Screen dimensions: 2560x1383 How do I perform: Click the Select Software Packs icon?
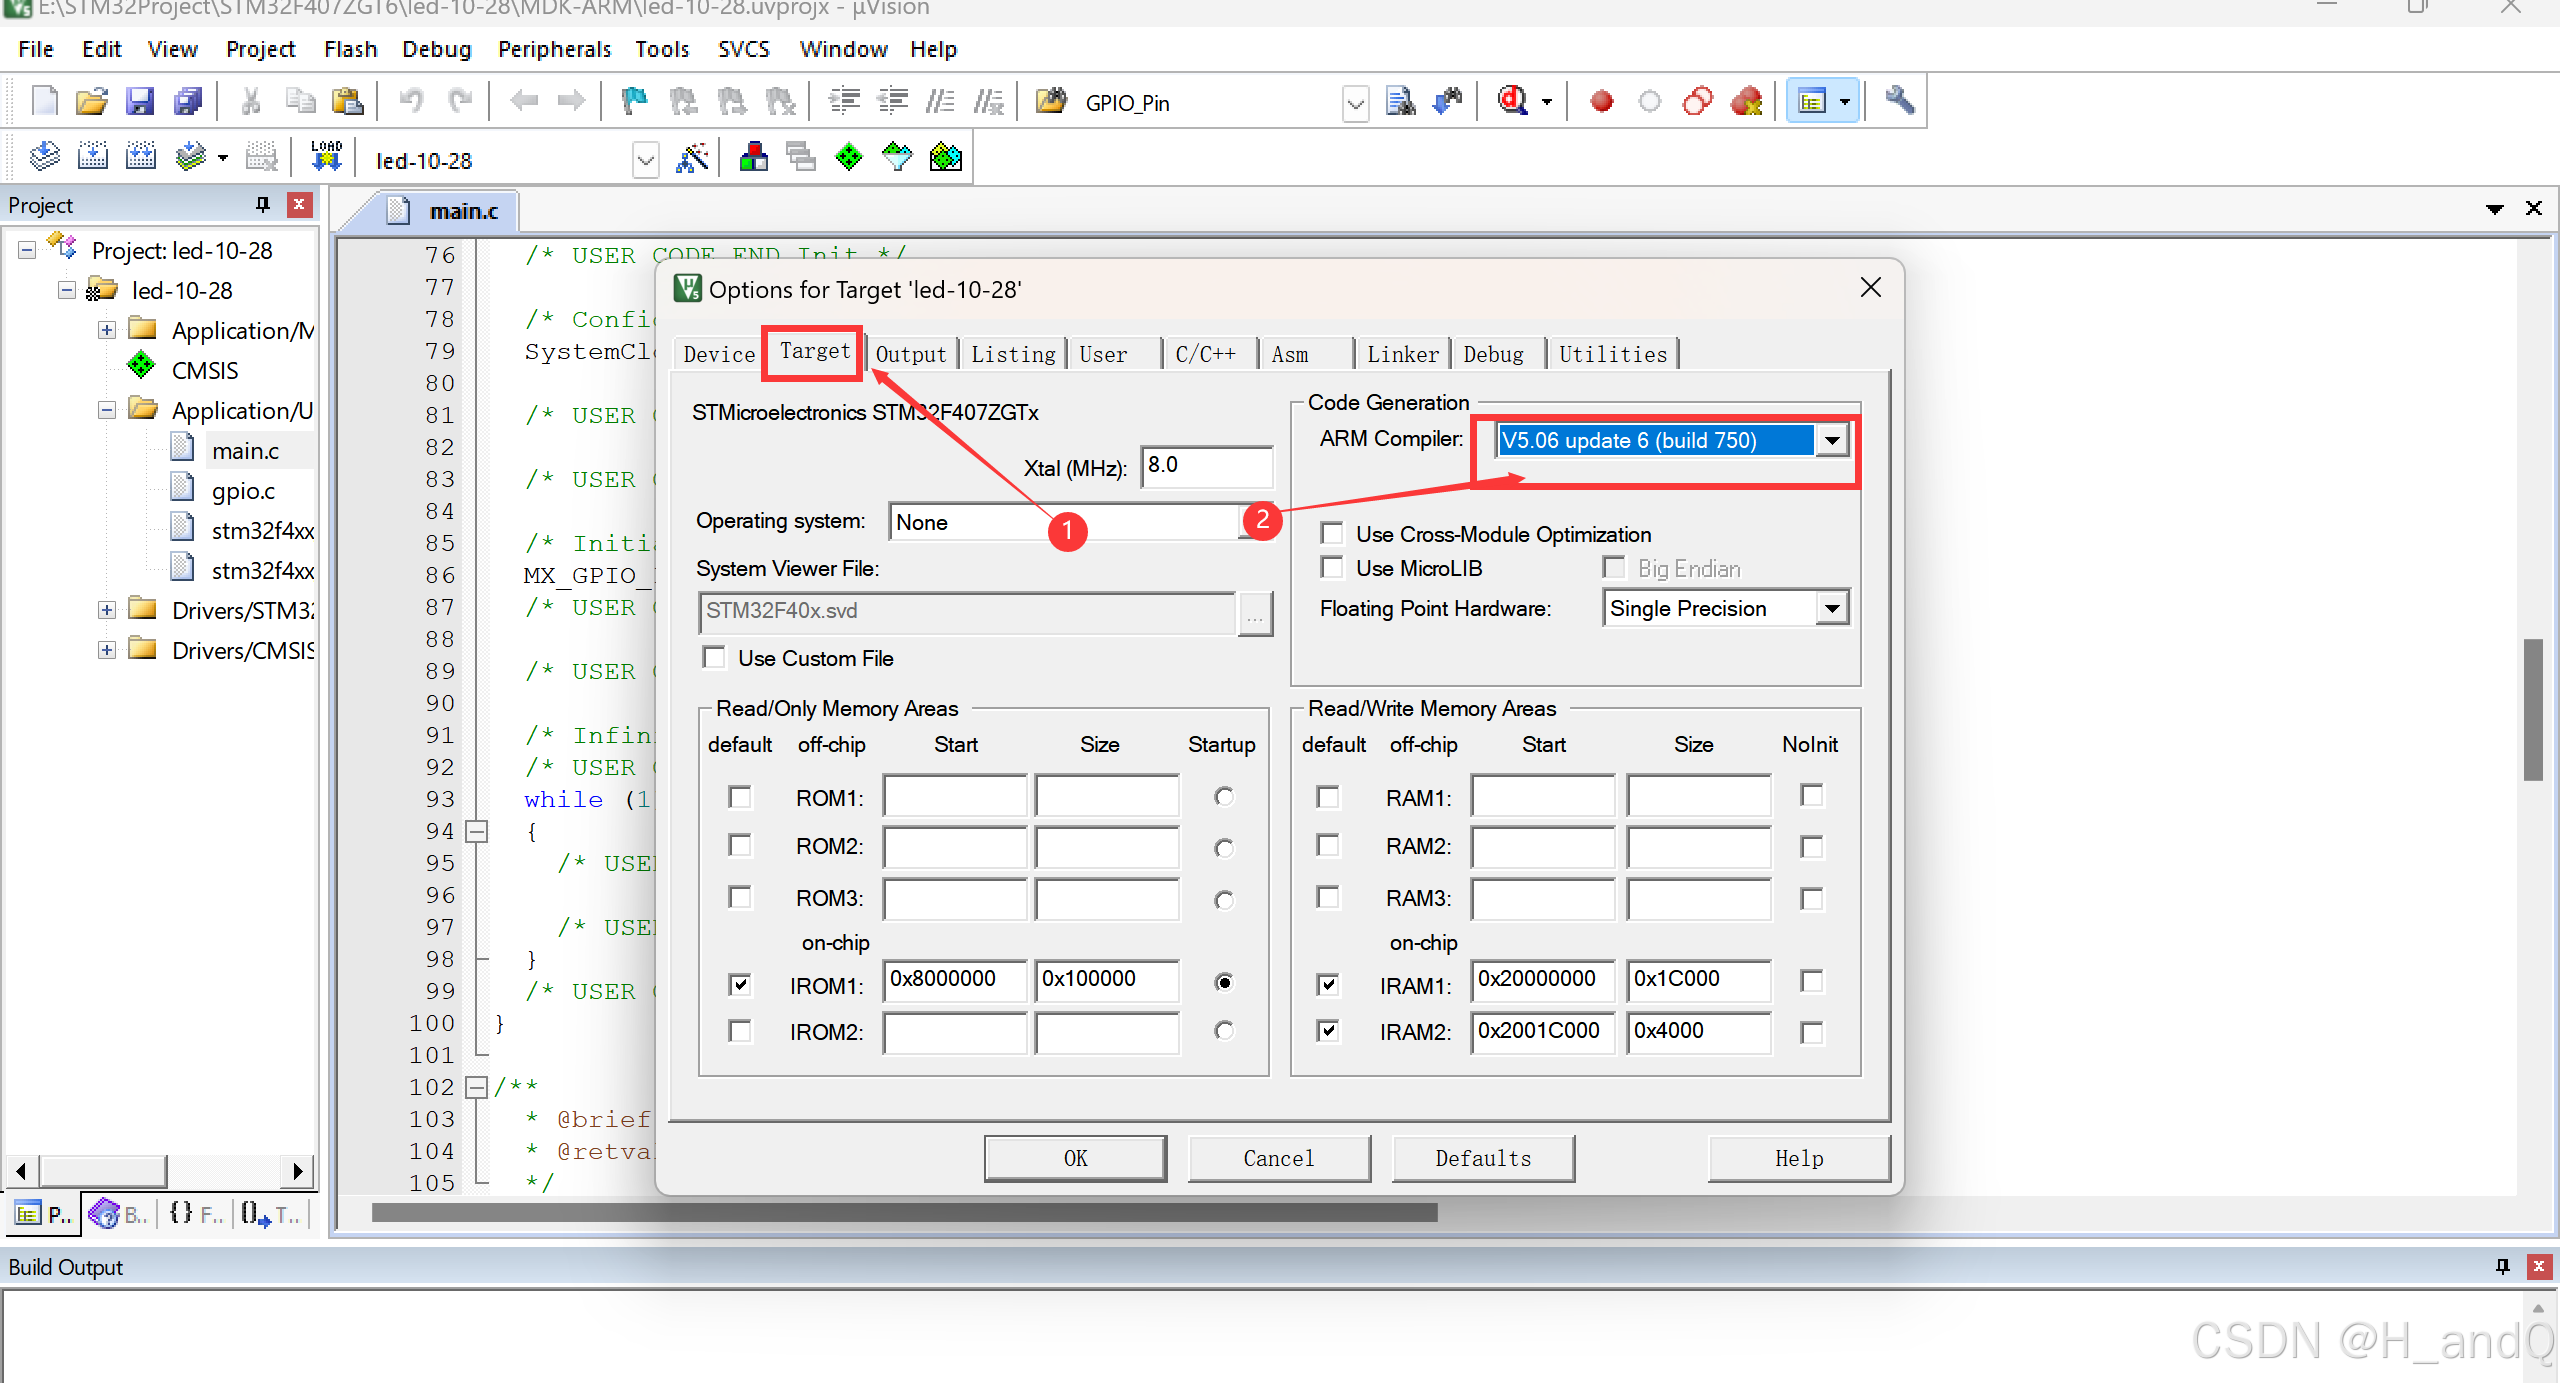point(897,157)
